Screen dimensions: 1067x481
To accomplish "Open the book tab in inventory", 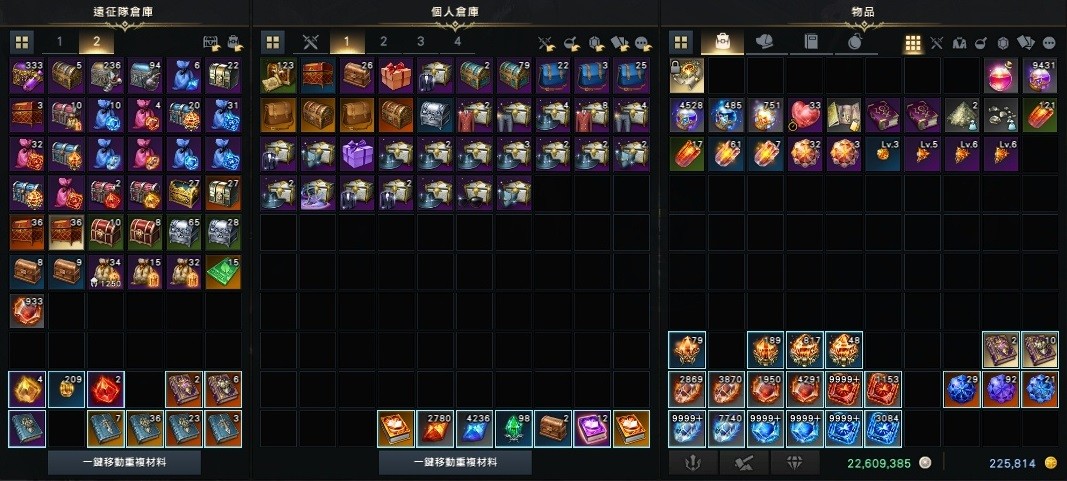I will (x=810, y=43).
